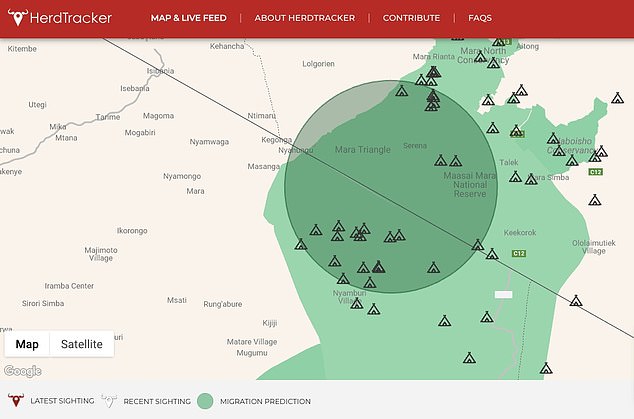Switch to Satellite view
This screenshot has width=634, height=419.
(x=82, y=344)
